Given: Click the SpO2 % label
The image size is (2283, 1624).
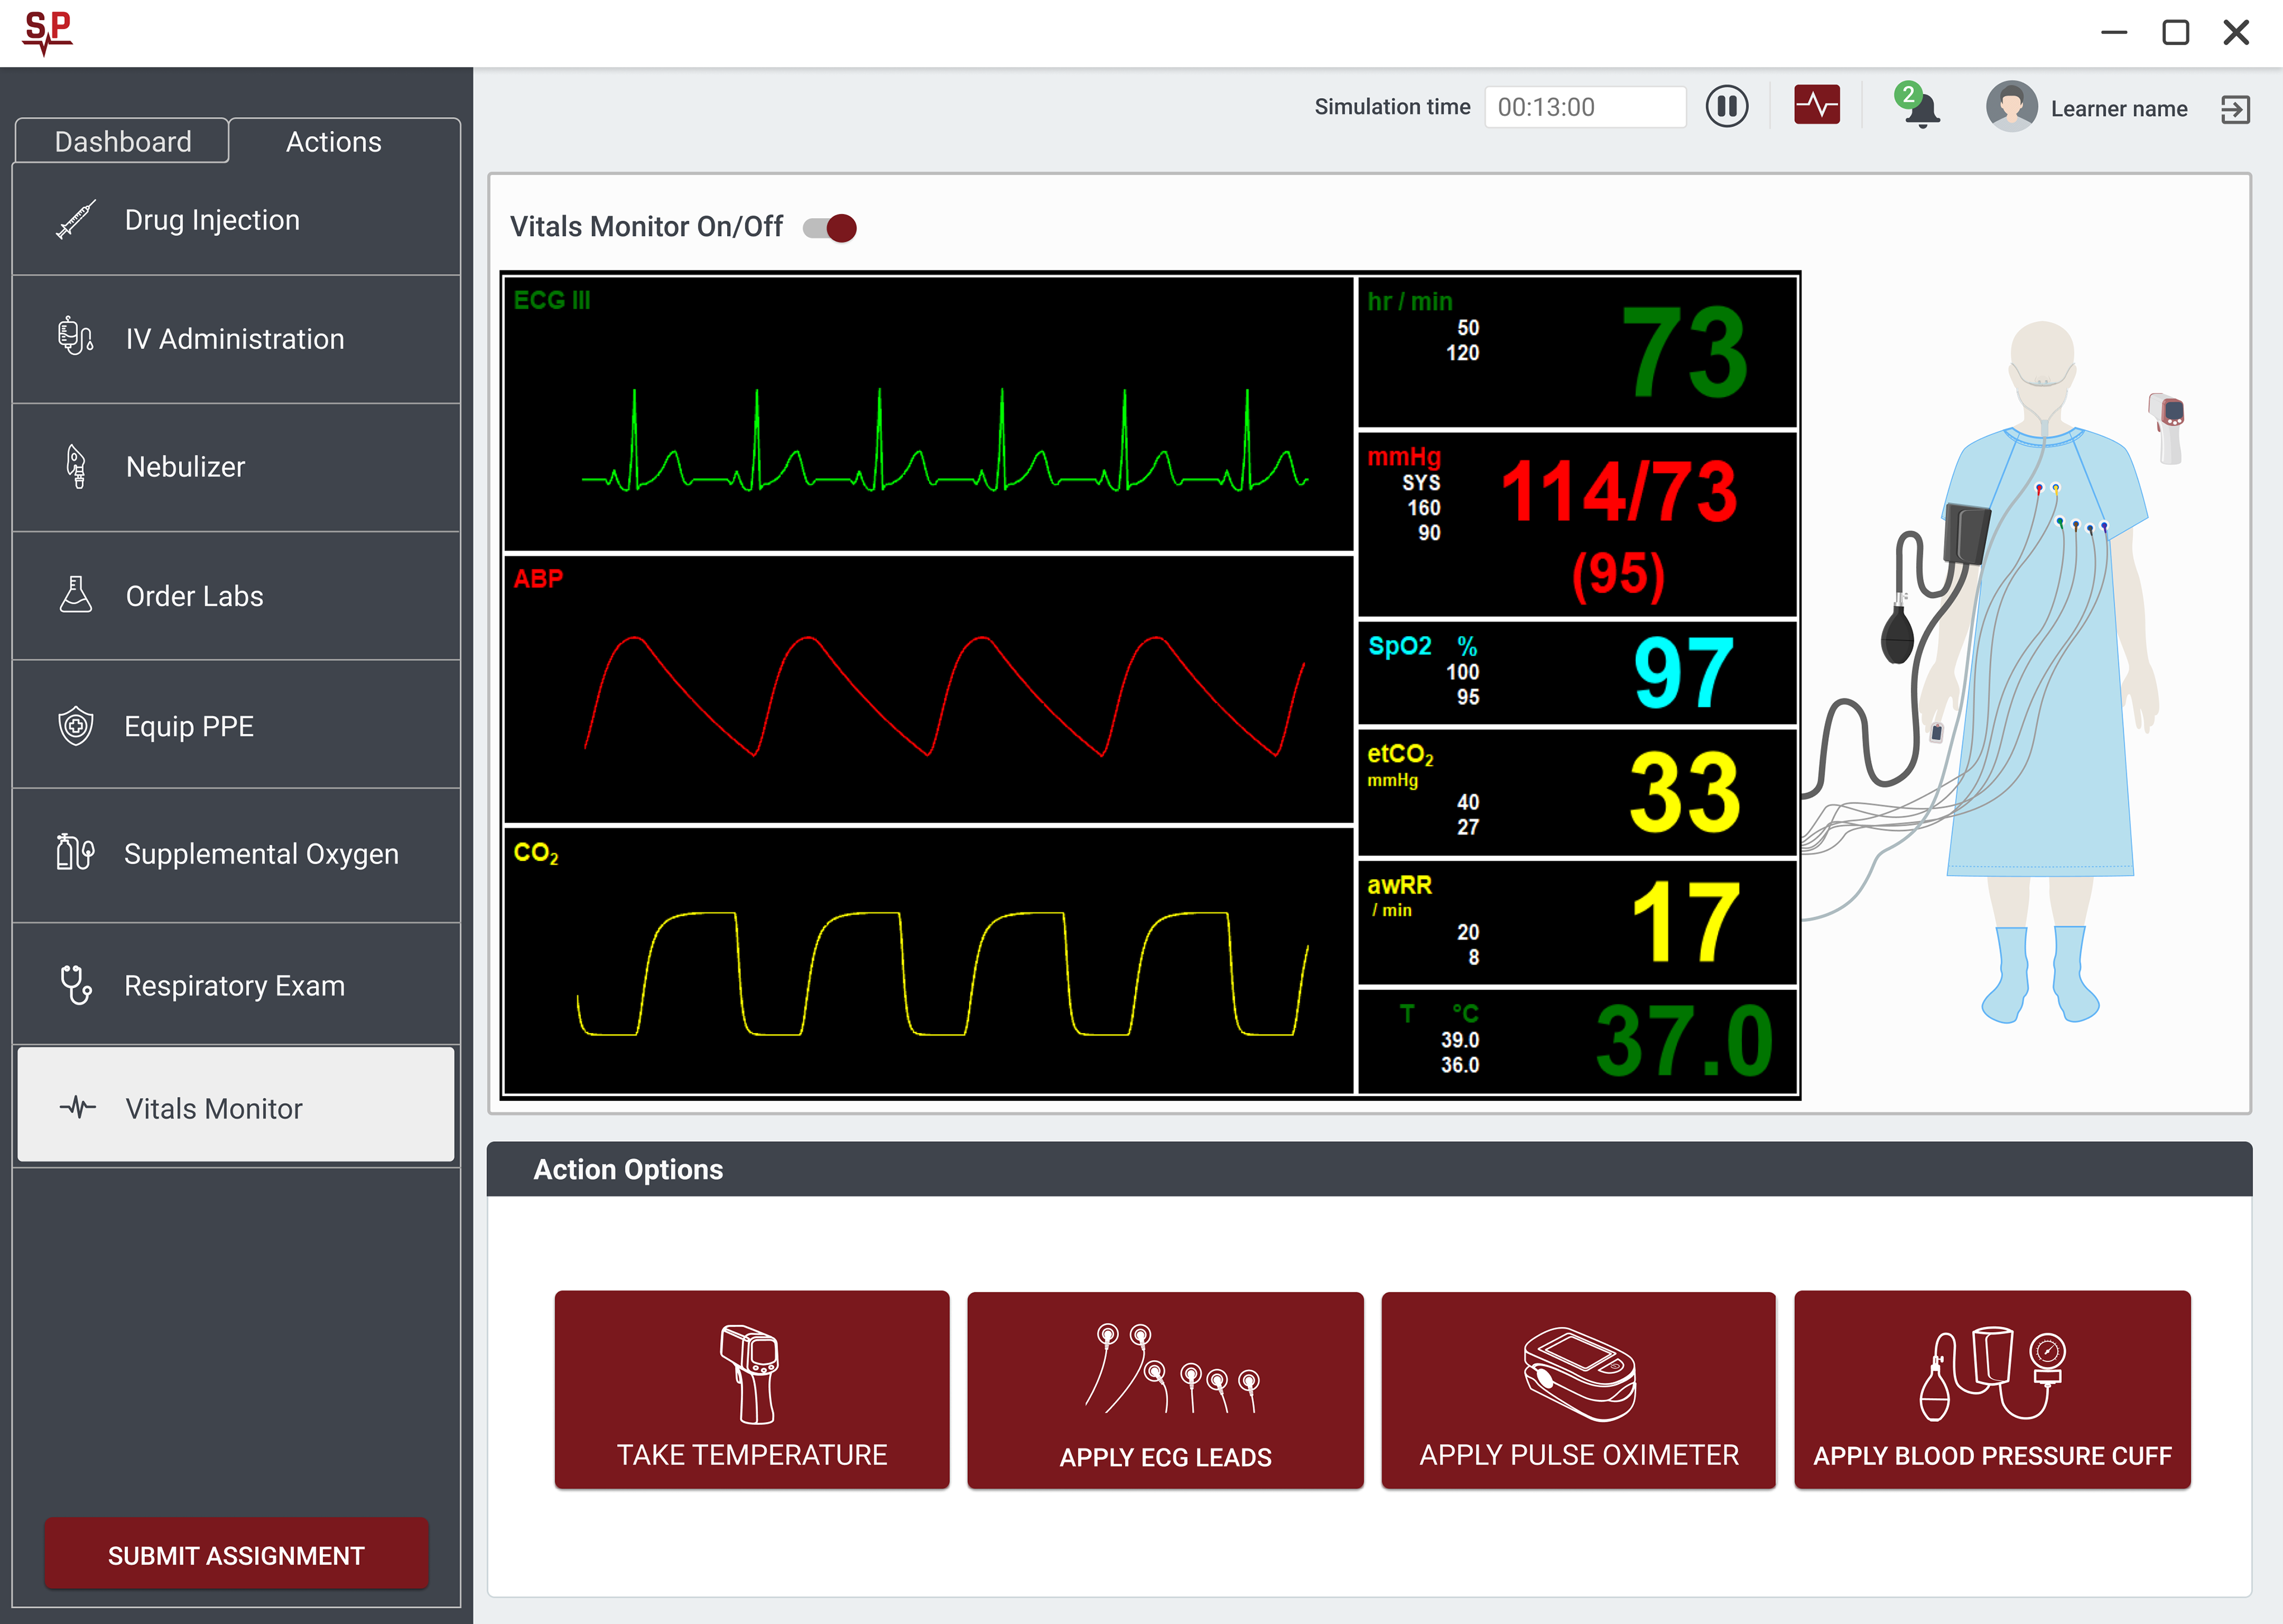Looking at the screenshot, I should (x=1422, y=646).
